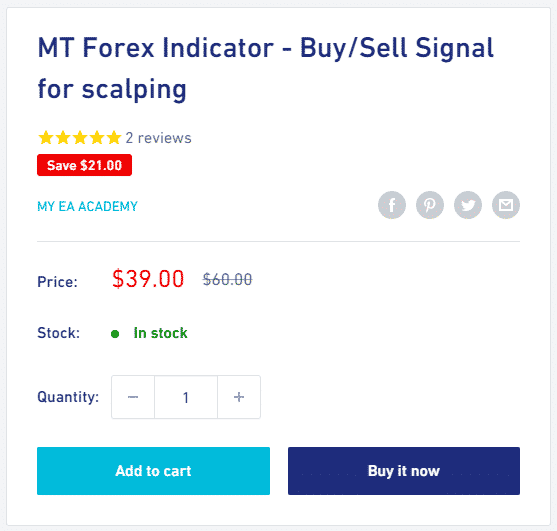
Task: Open MY EA ACADEMY vendor link
Action: click(x=87, y=206)
